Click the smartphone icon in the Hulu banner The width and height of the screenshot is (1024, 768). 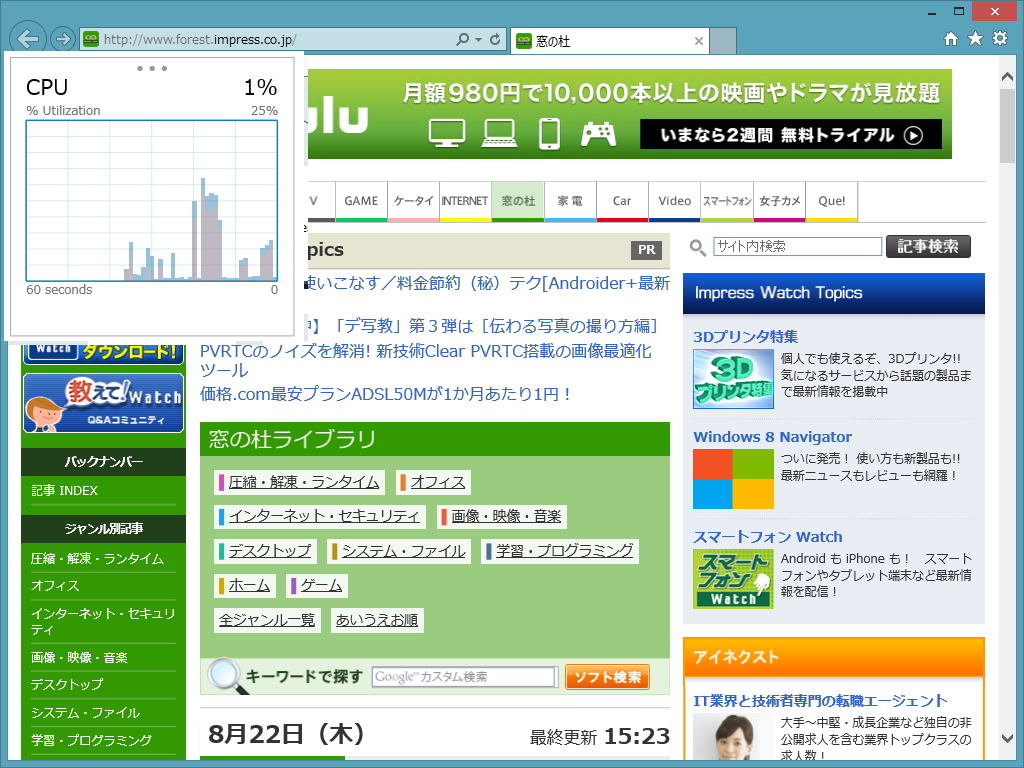pyautogui.click(x=549, y=133)
